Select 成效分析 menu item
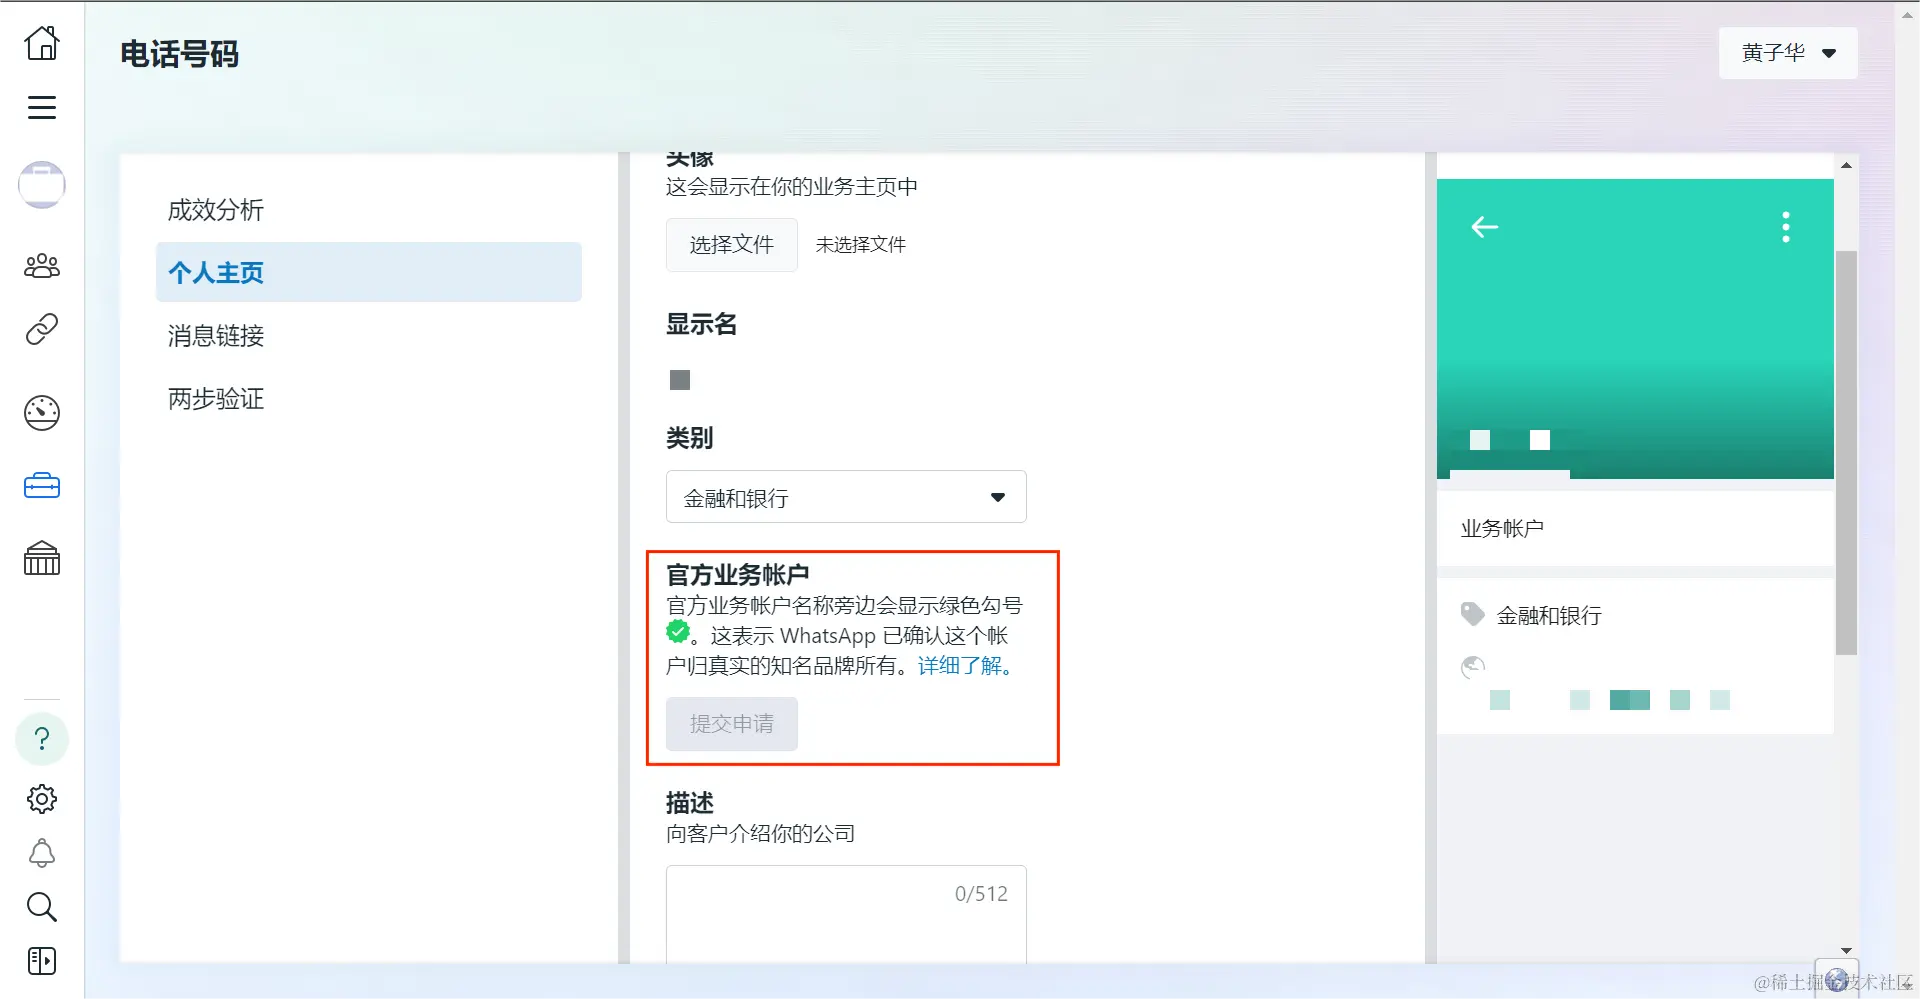 (368, 210)
